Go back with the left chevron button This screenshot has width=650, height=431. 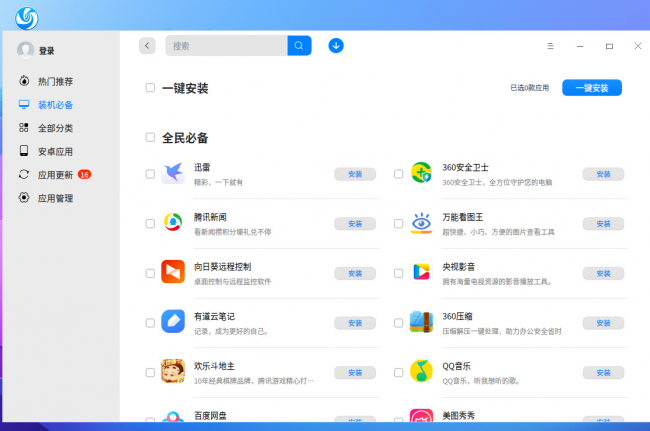tap(147, 46)
